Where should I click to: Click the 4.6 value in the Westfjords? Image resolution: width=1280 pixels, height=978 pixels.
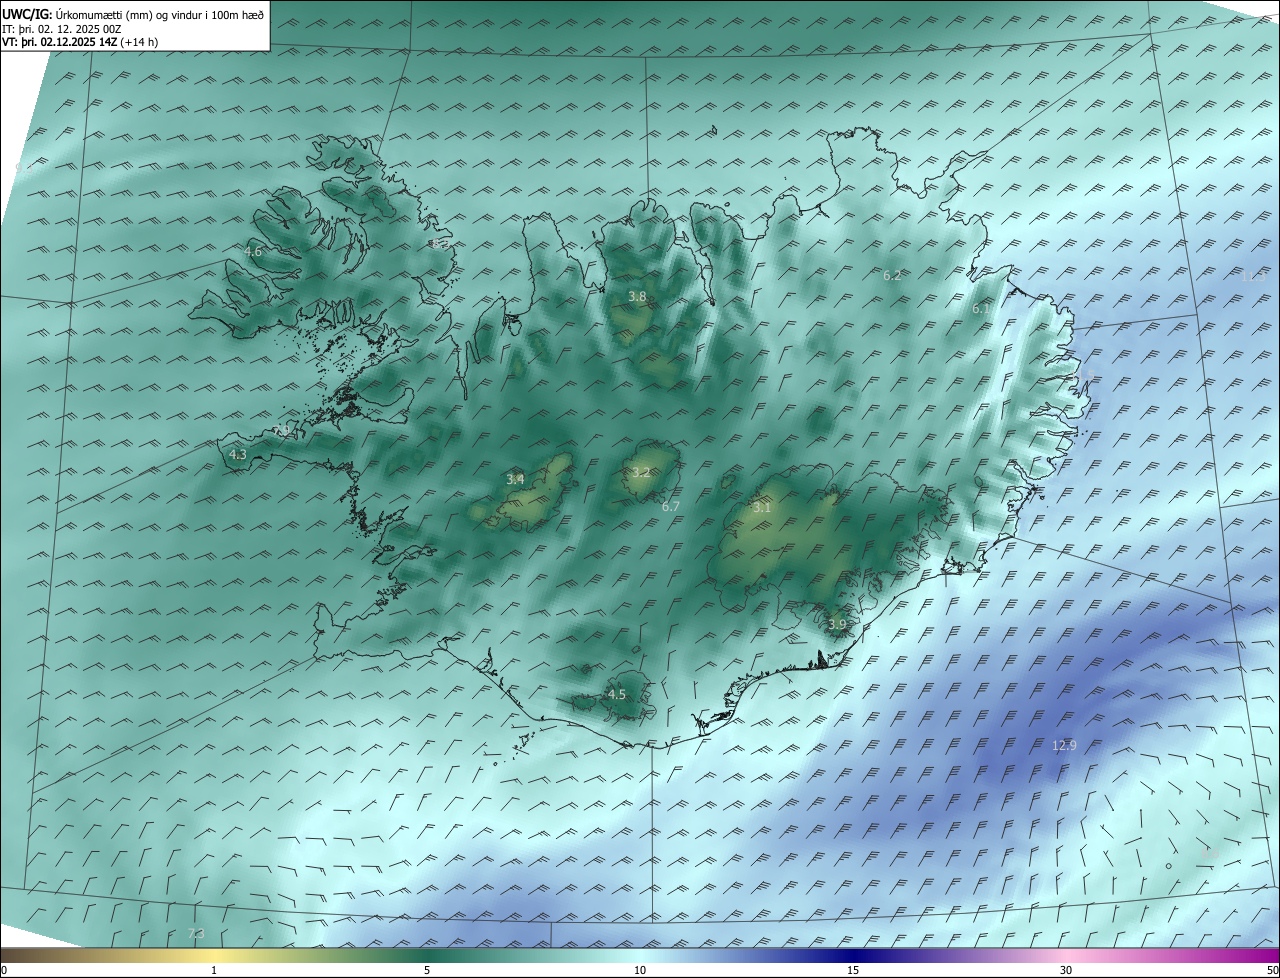[x=253, y=252]
